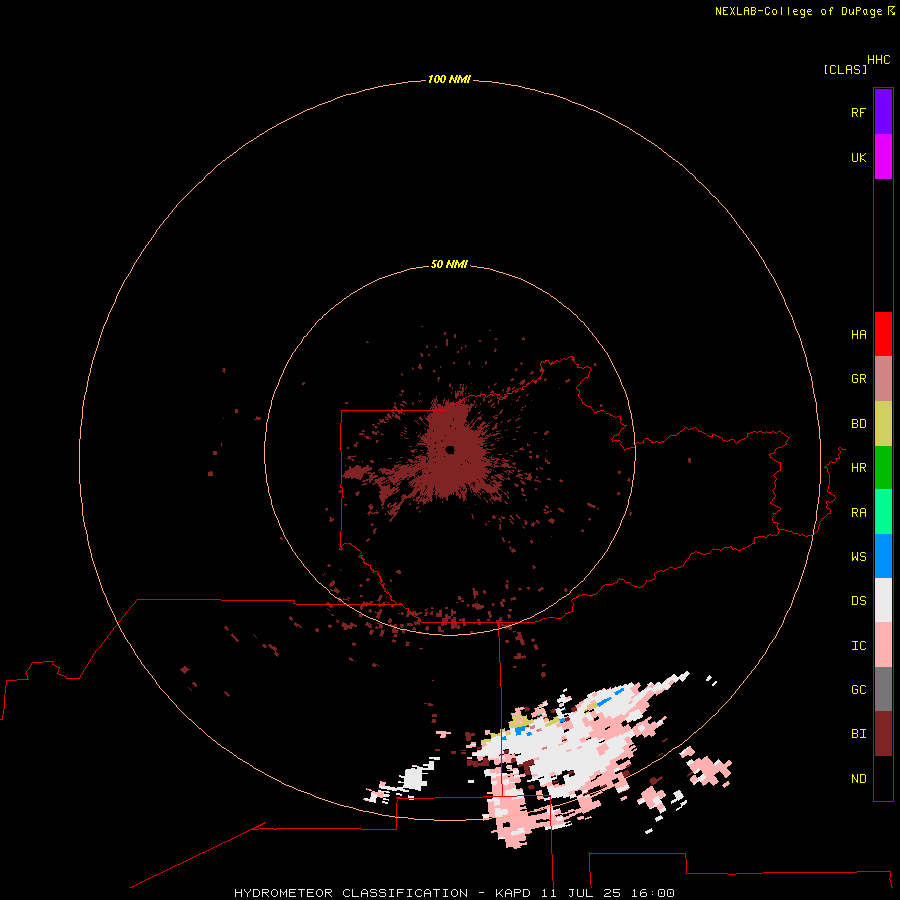This screenshot has width=900, height=900.
Task: Click the blue wet snow echo patch
Action: point(521,730)
